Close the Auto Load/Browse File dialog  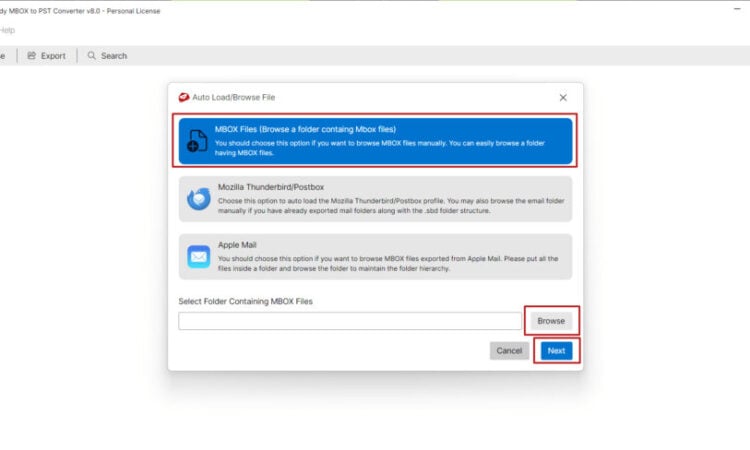563,97
